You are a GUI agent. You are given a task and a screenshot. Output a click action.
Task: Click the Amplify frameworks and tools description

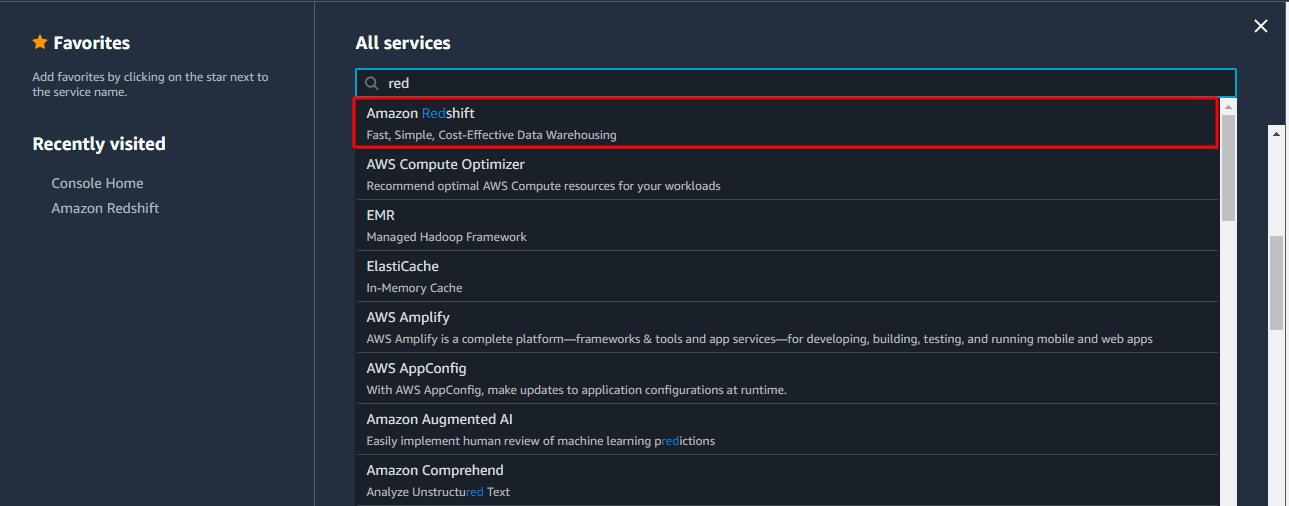(759, 339)
